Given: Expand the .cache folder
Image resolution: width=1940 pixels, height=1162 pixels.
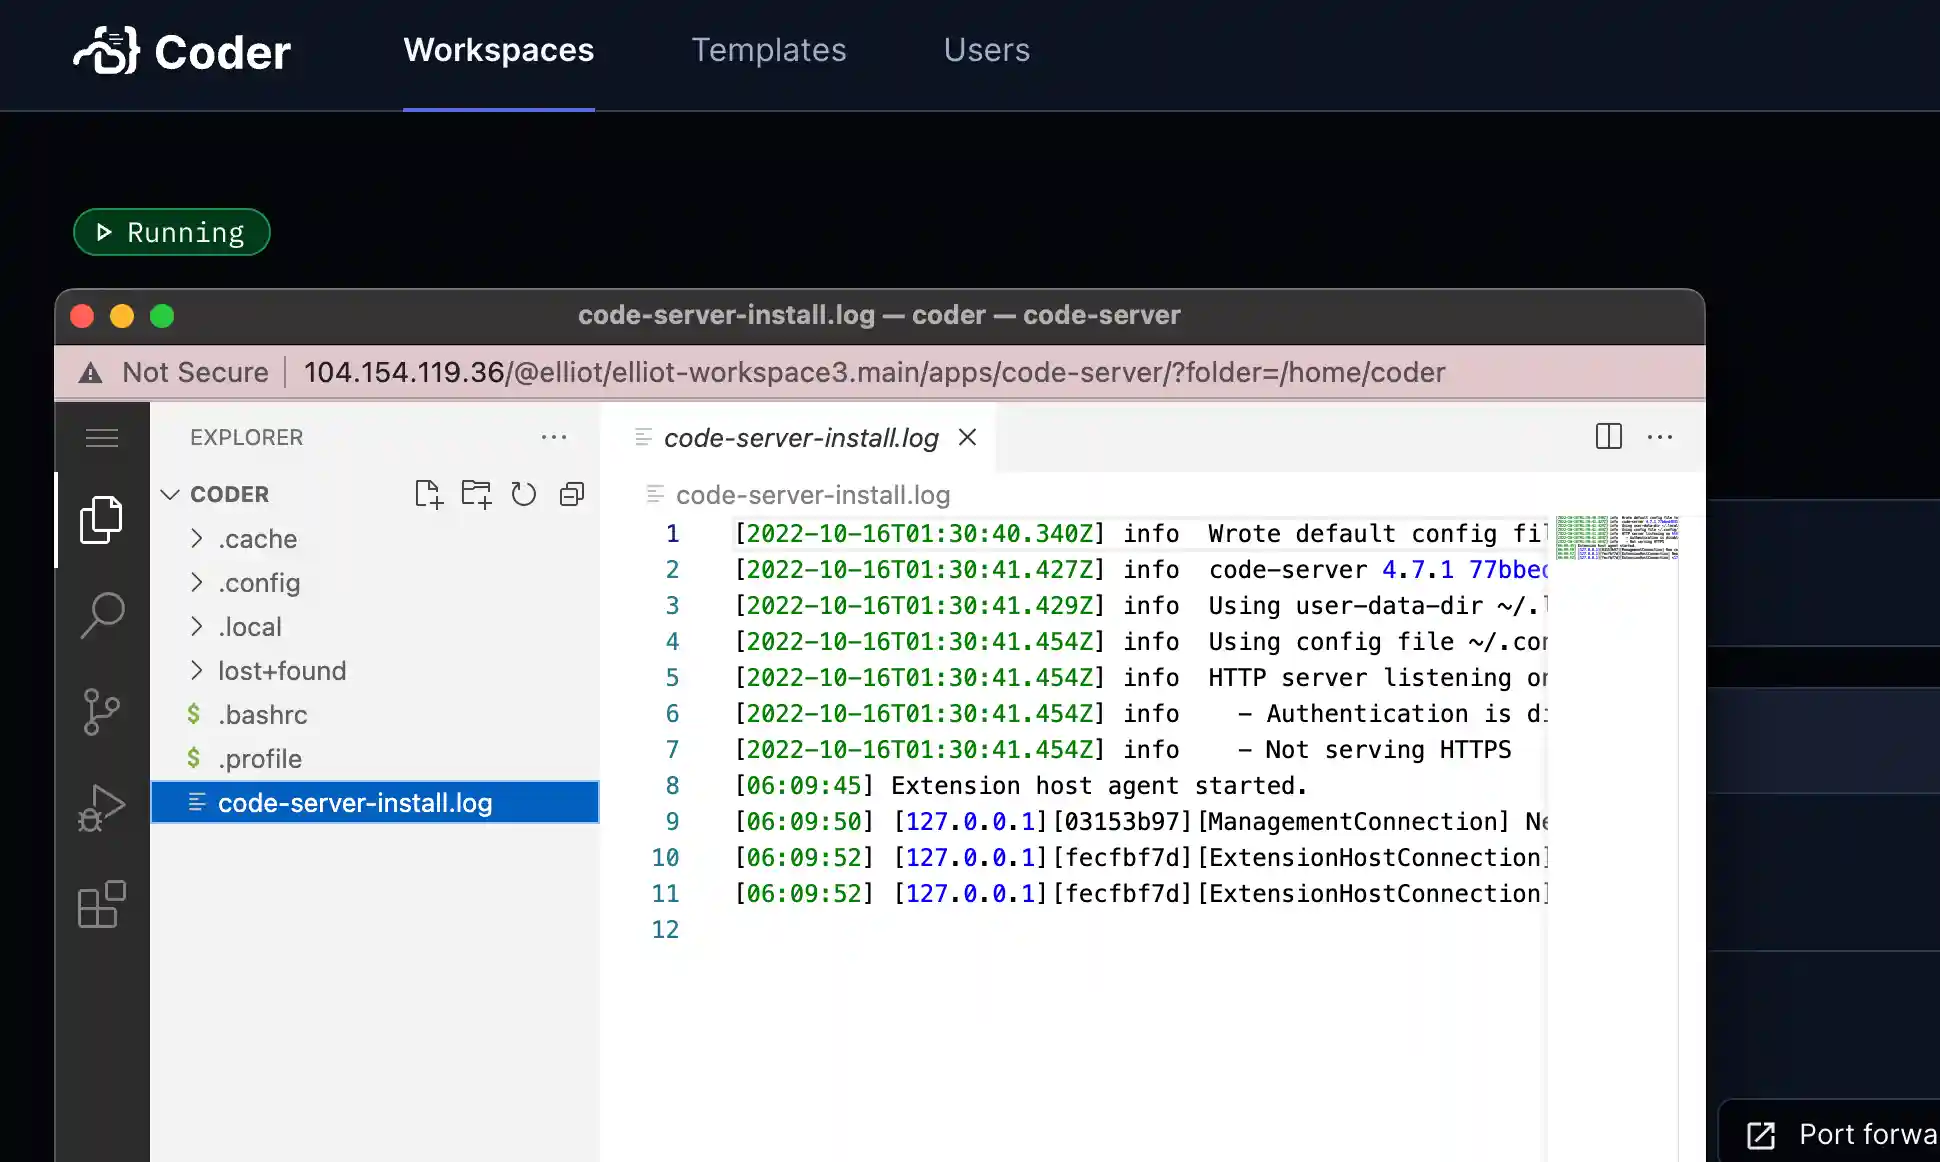Looking at the screenshot, I should click(x=257, y=539).
